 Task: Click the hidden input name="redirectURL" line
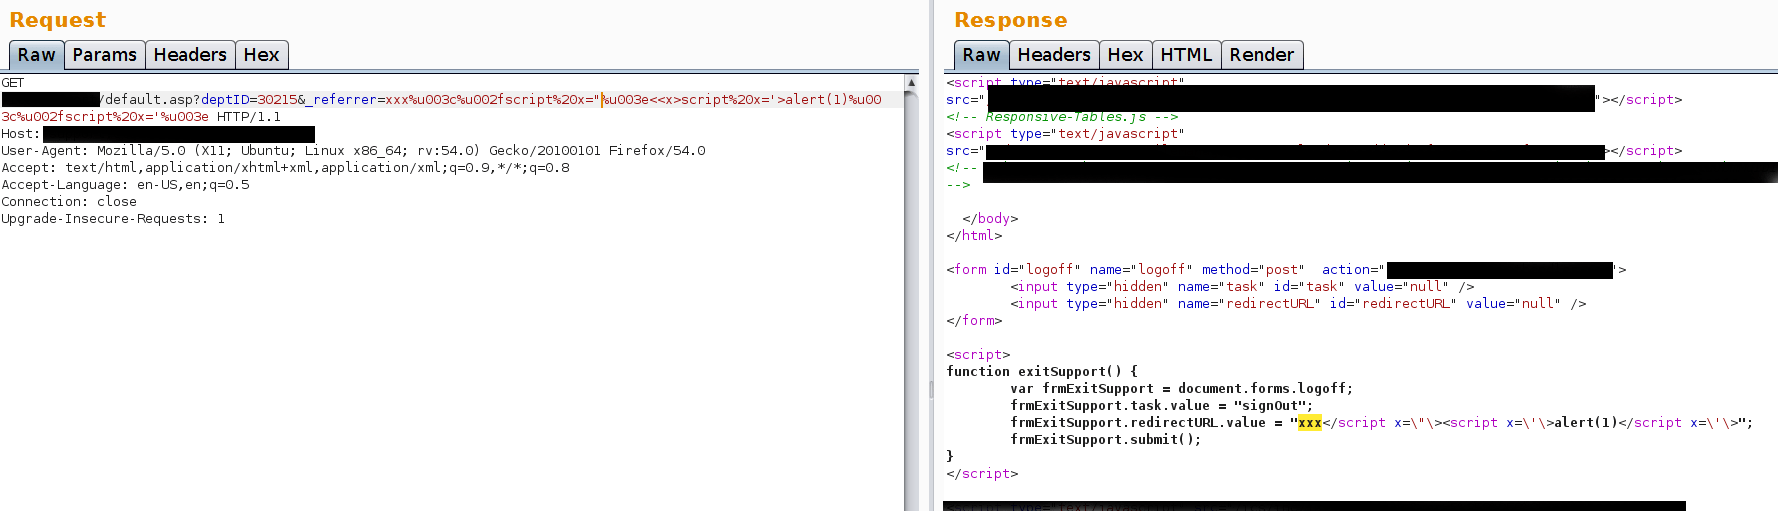coord(1298,304)
